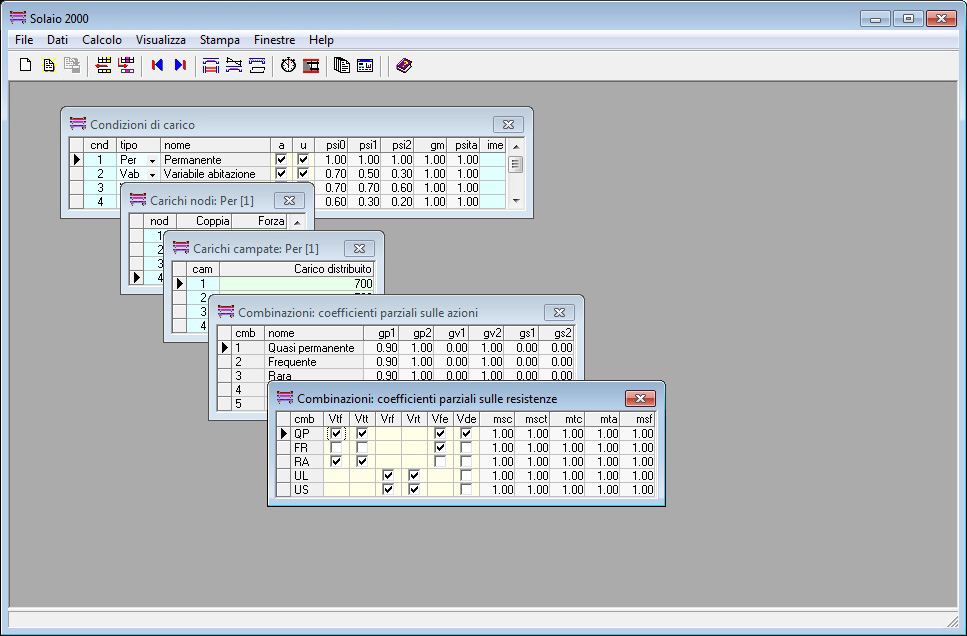Select the UL row label in resistenze table
This screenshot has height=636, width=967.
307,476
